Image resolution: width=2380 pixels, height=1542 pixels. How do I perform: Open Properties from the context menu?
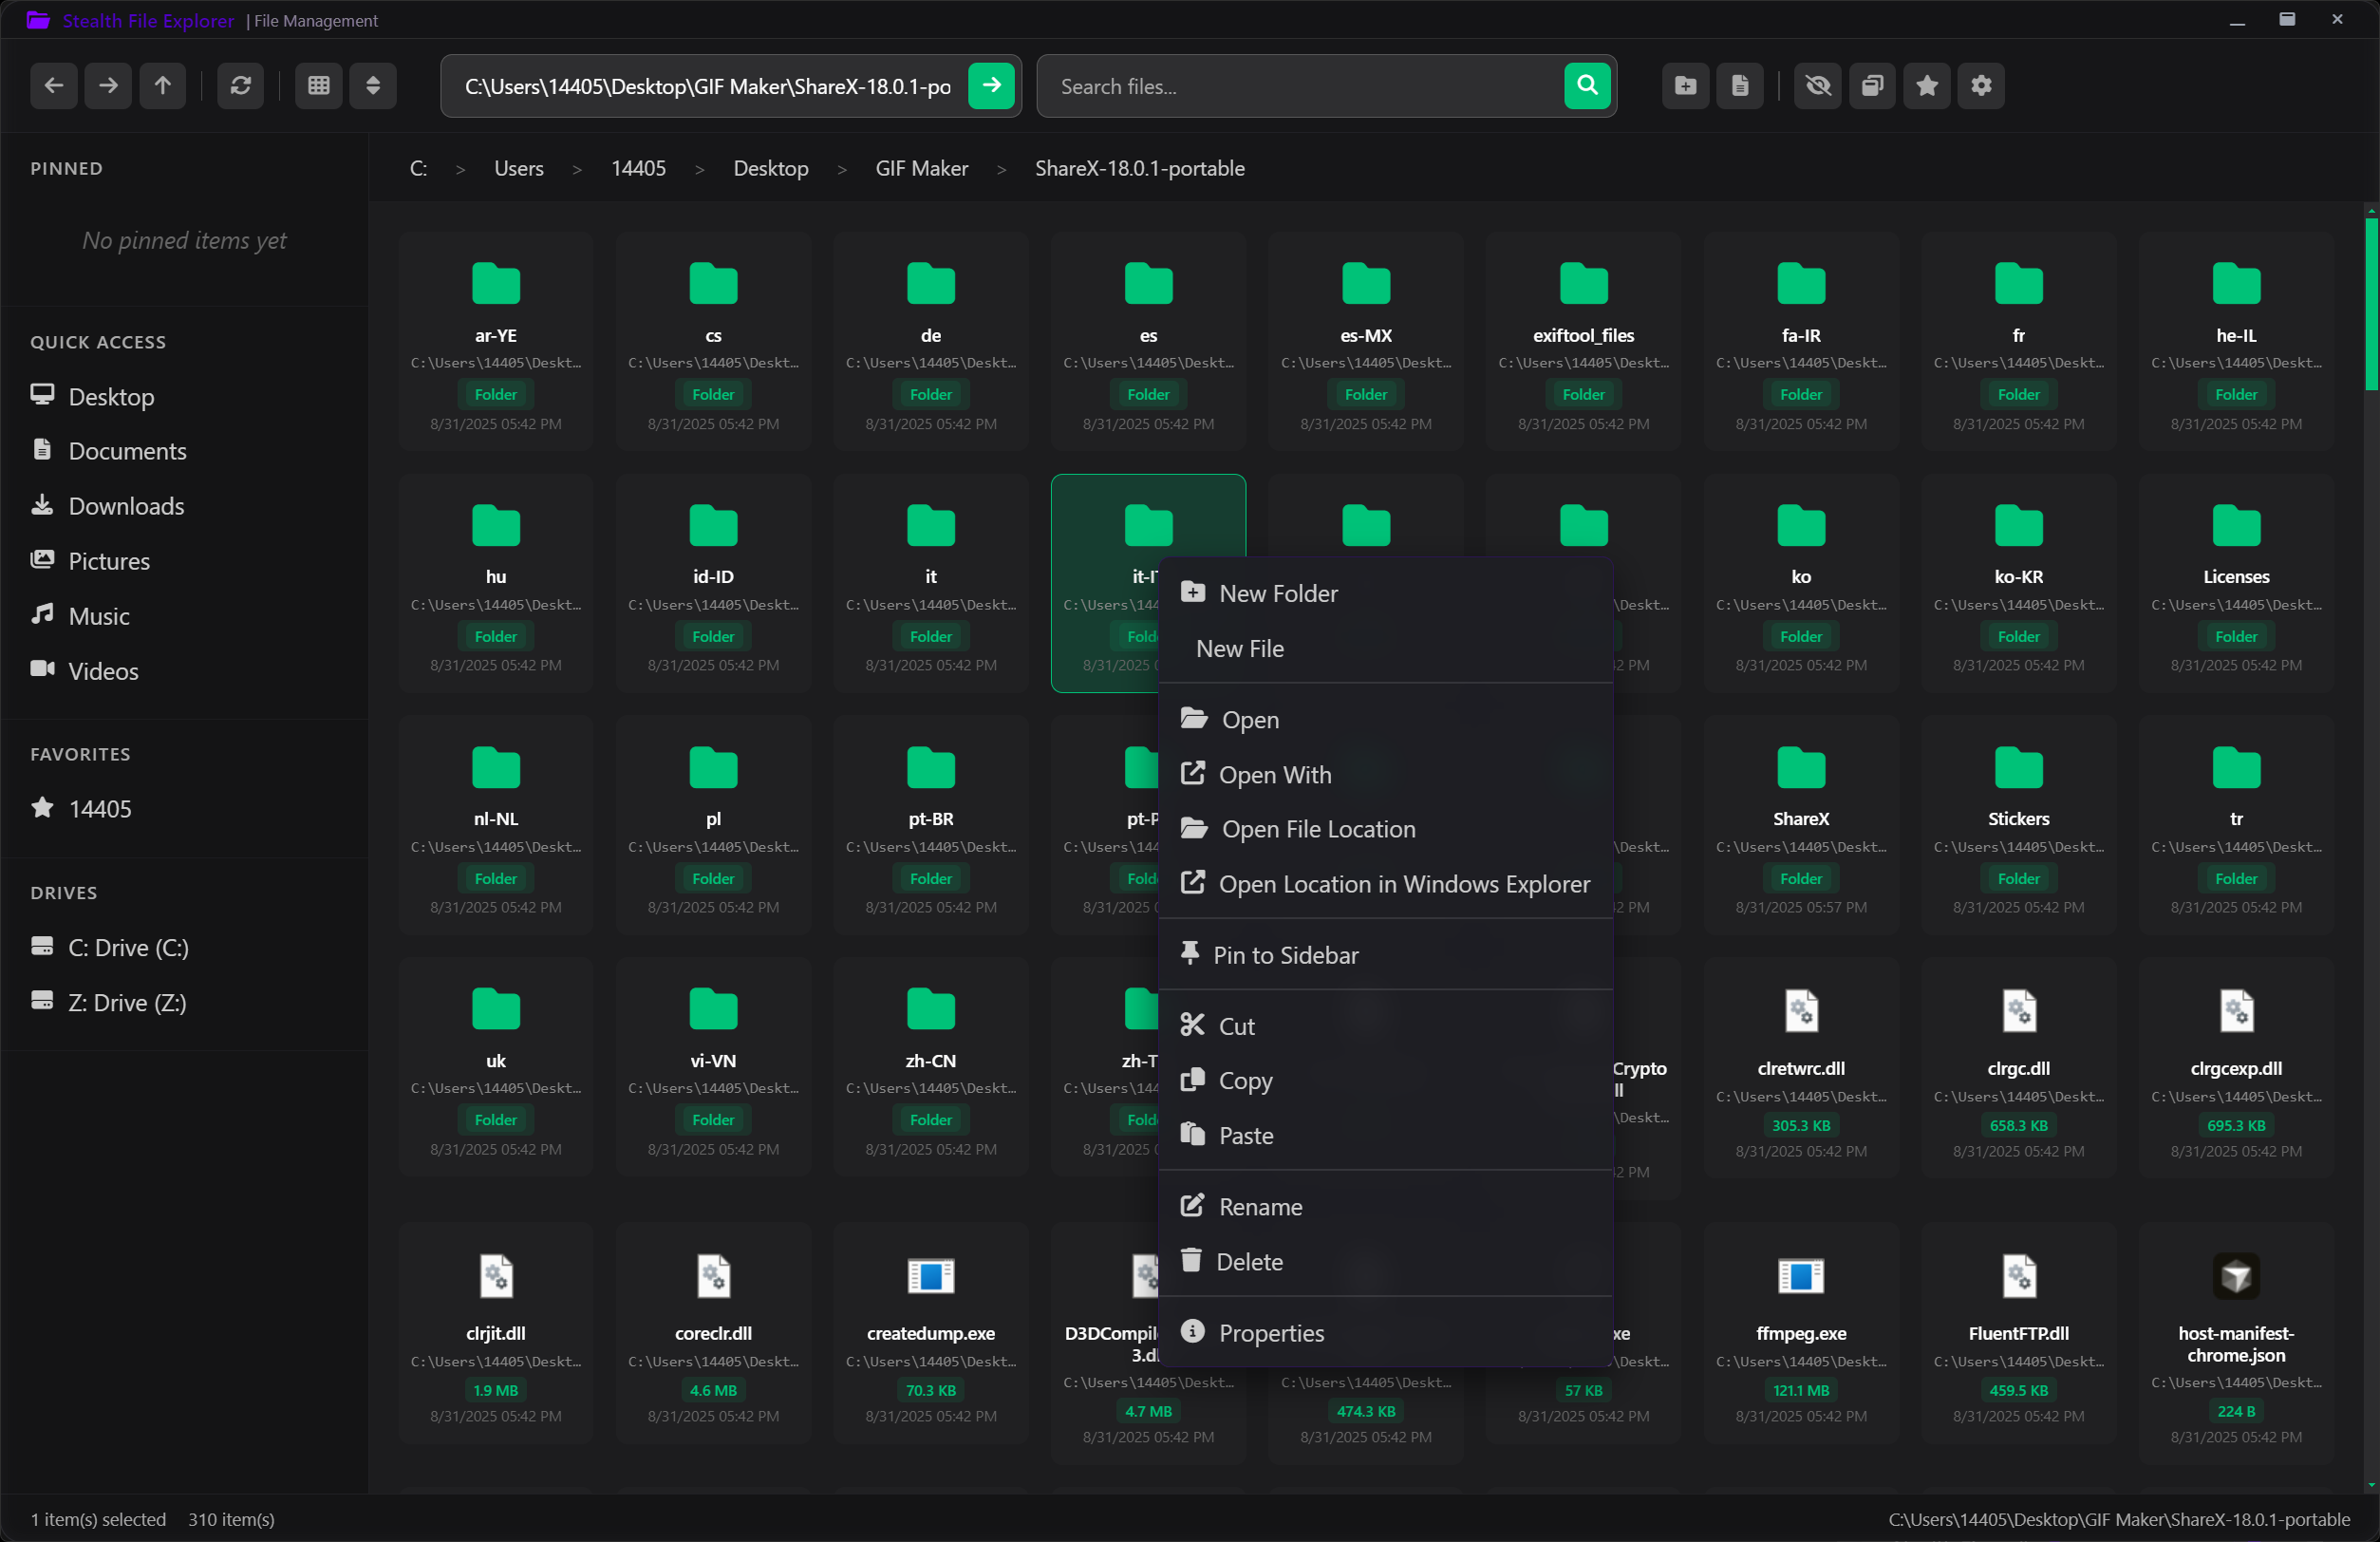pos(1272,1333)
